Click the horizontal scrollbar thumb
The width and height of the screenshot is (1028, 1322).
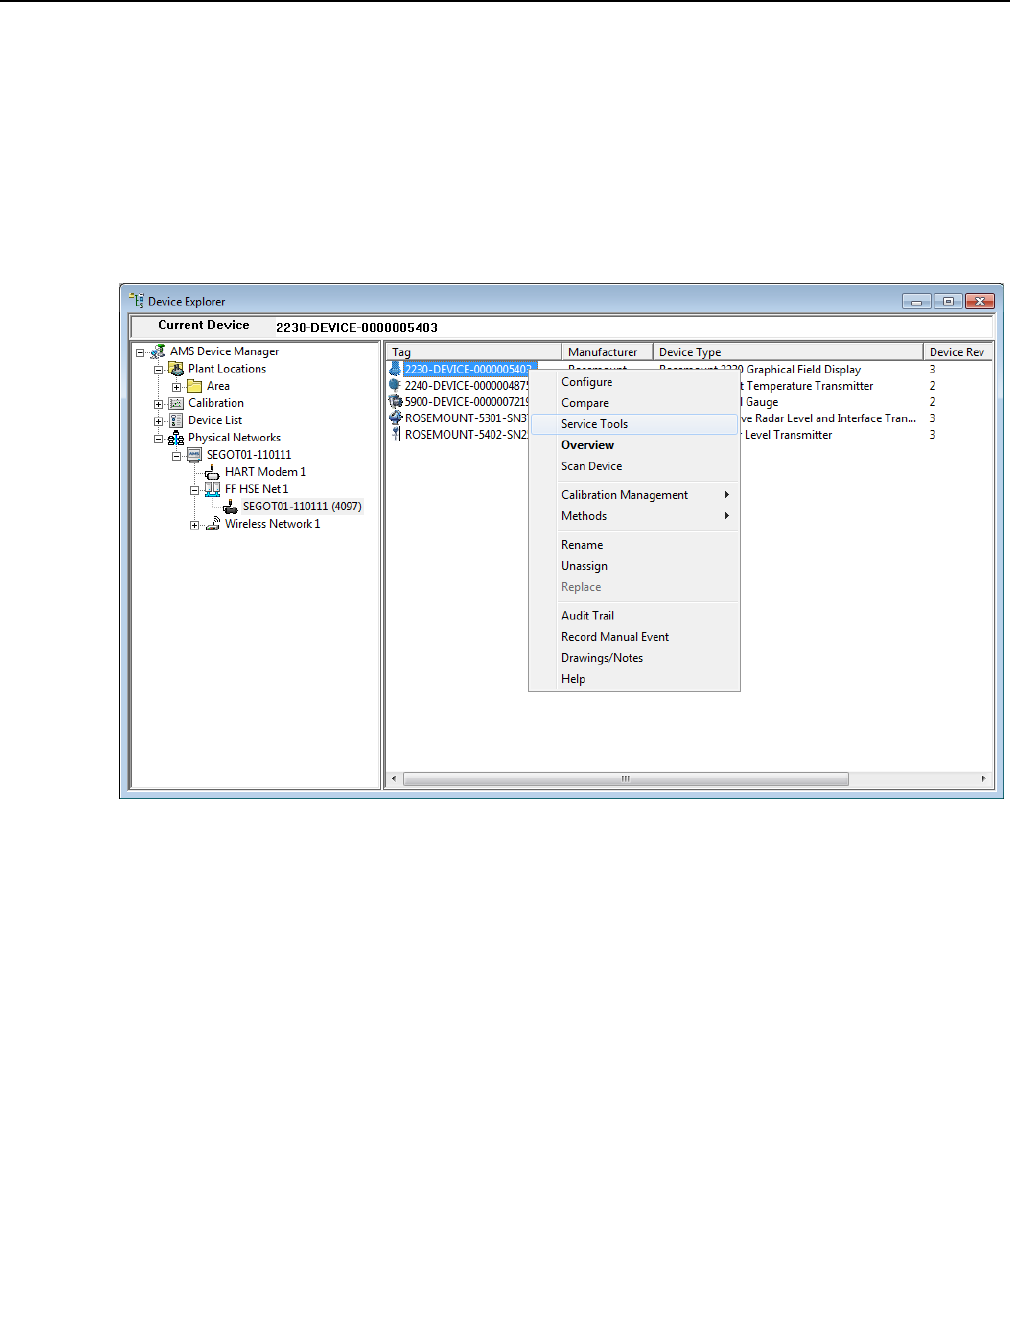click(x=625, y=779)
